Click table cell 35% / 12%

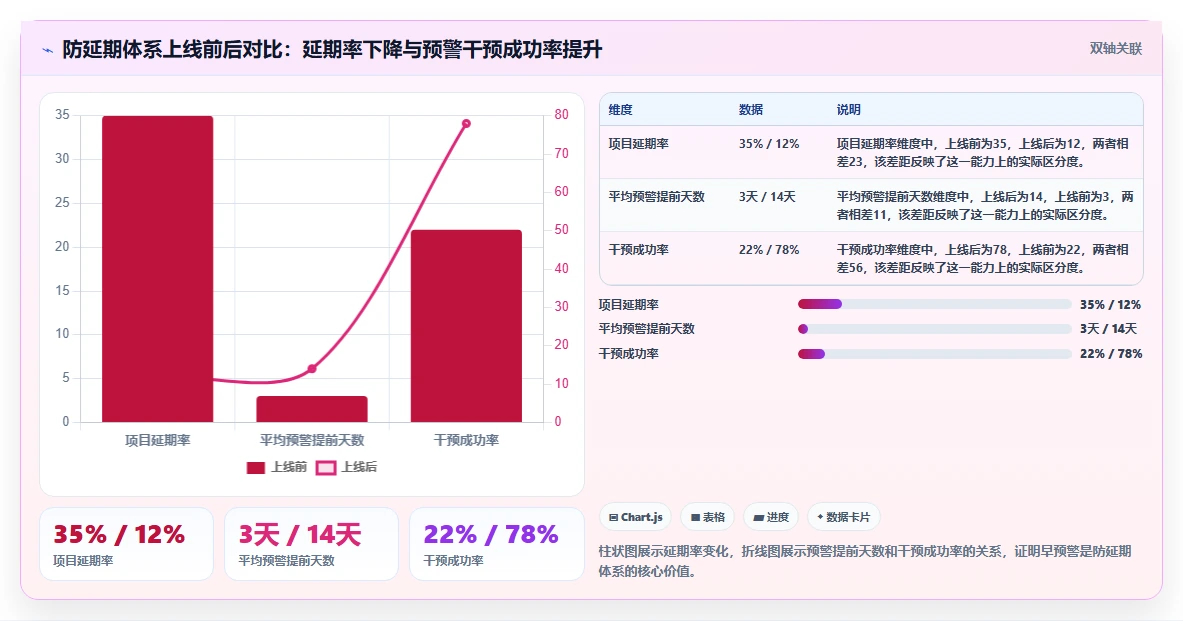click(x=769, y=143)
